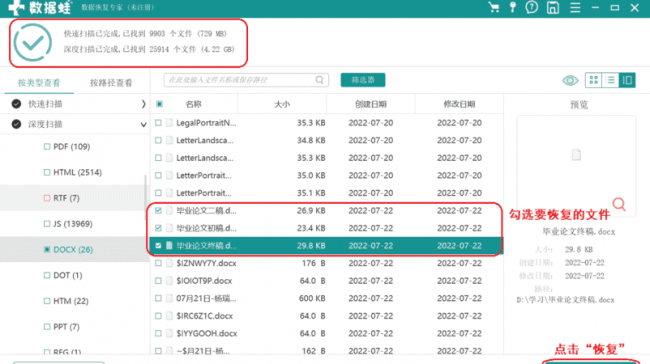Check the LegalPortraitN file checkbox
This screenshot has height=364, width=650.
click(158, 123)
